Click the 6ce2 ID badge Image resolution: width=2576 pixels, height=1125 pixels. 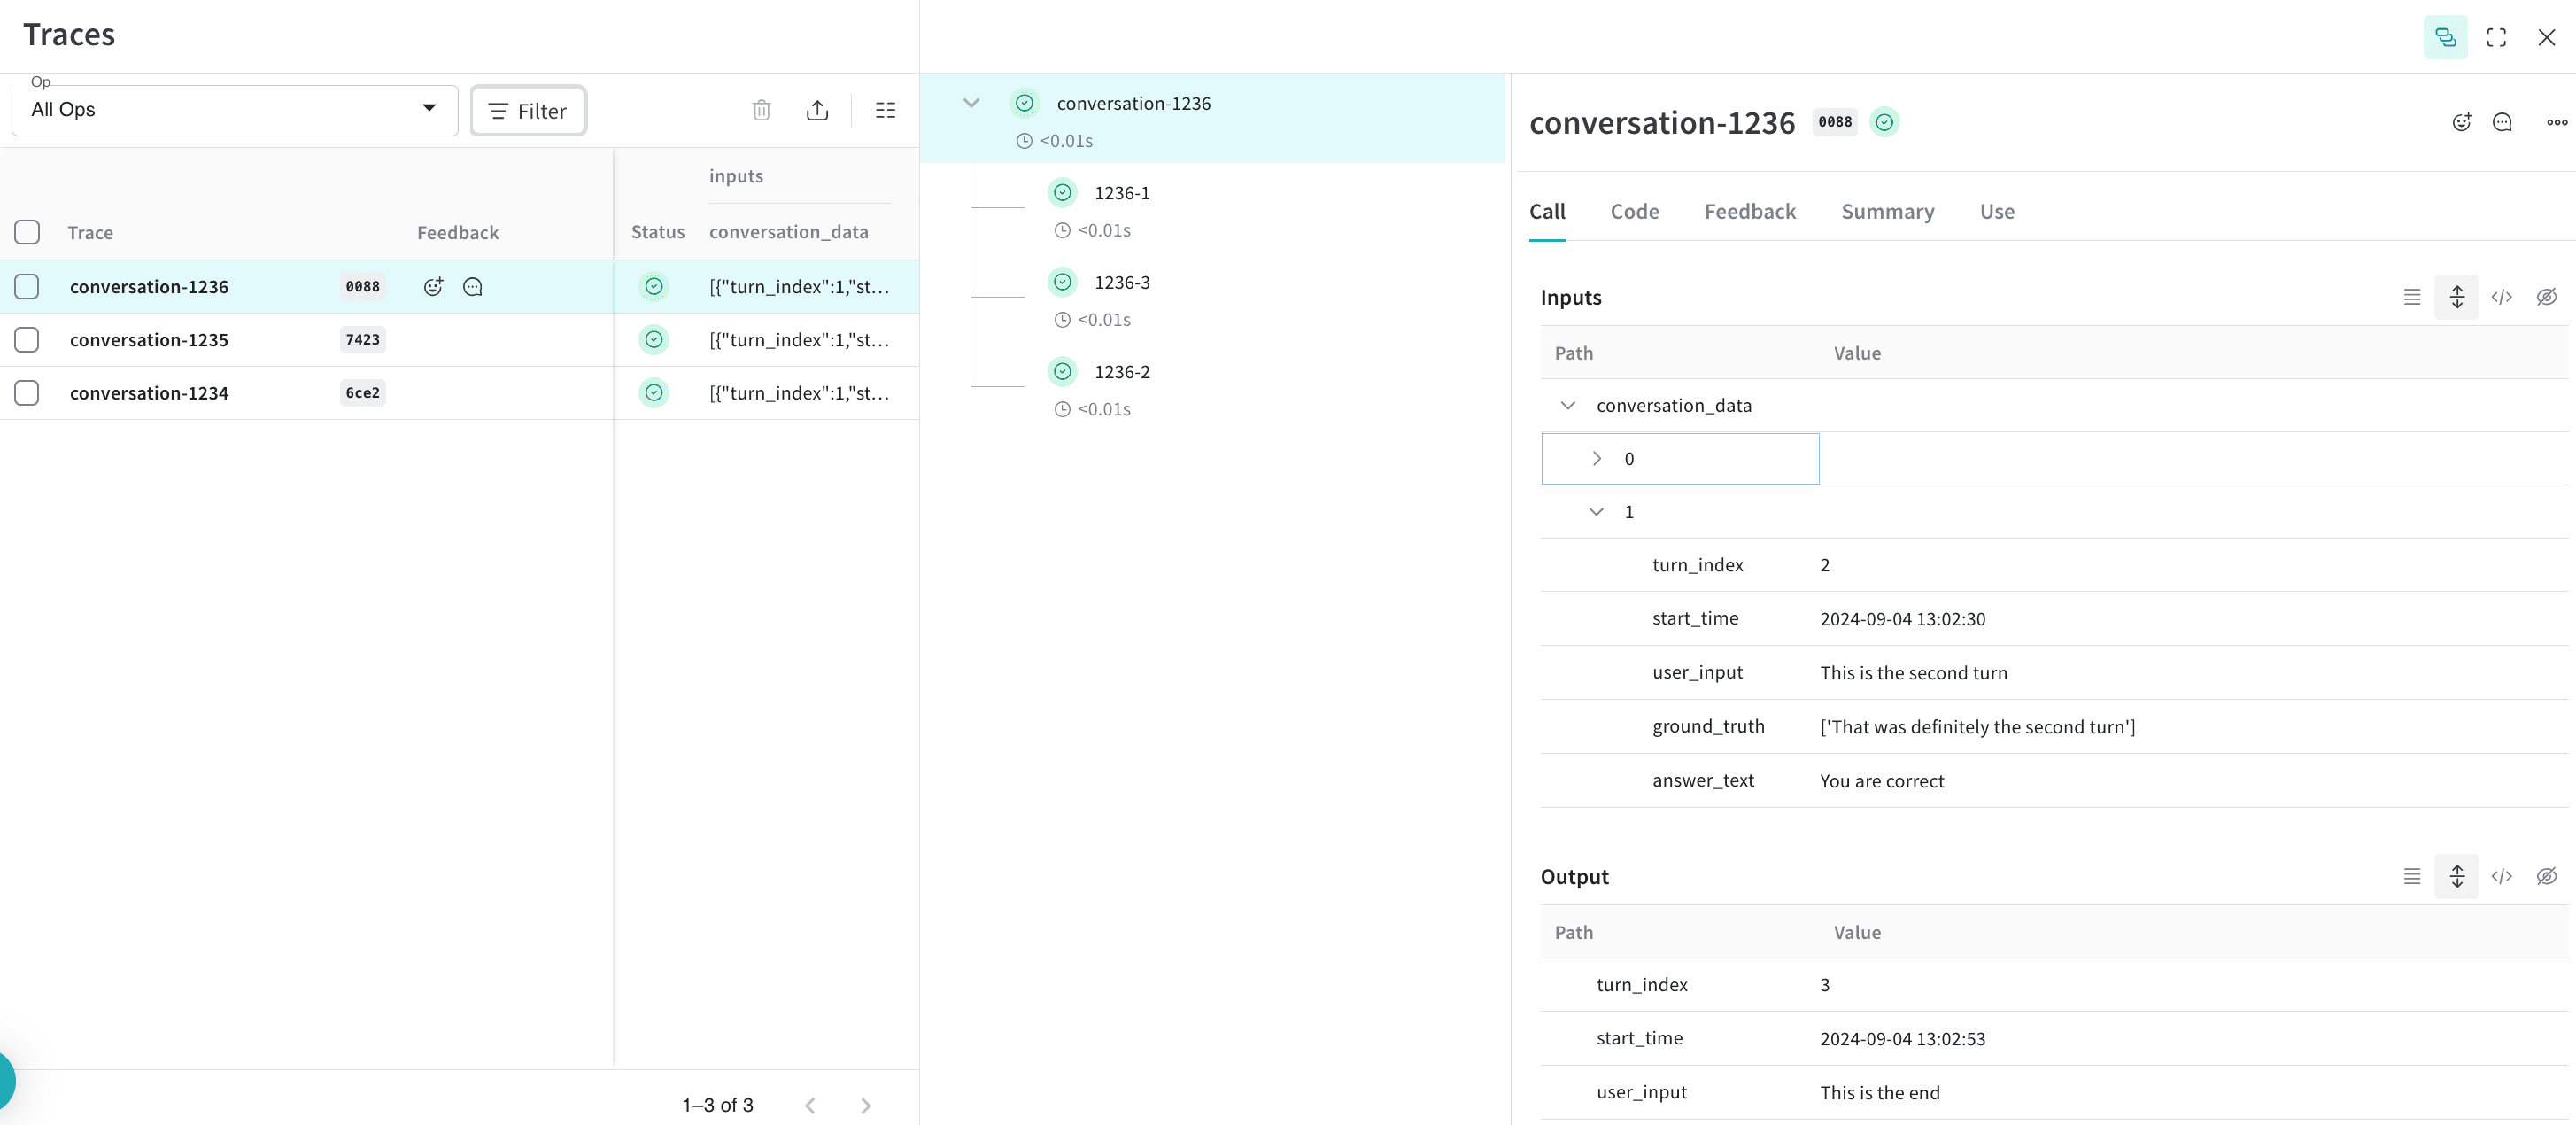(362, 393)
